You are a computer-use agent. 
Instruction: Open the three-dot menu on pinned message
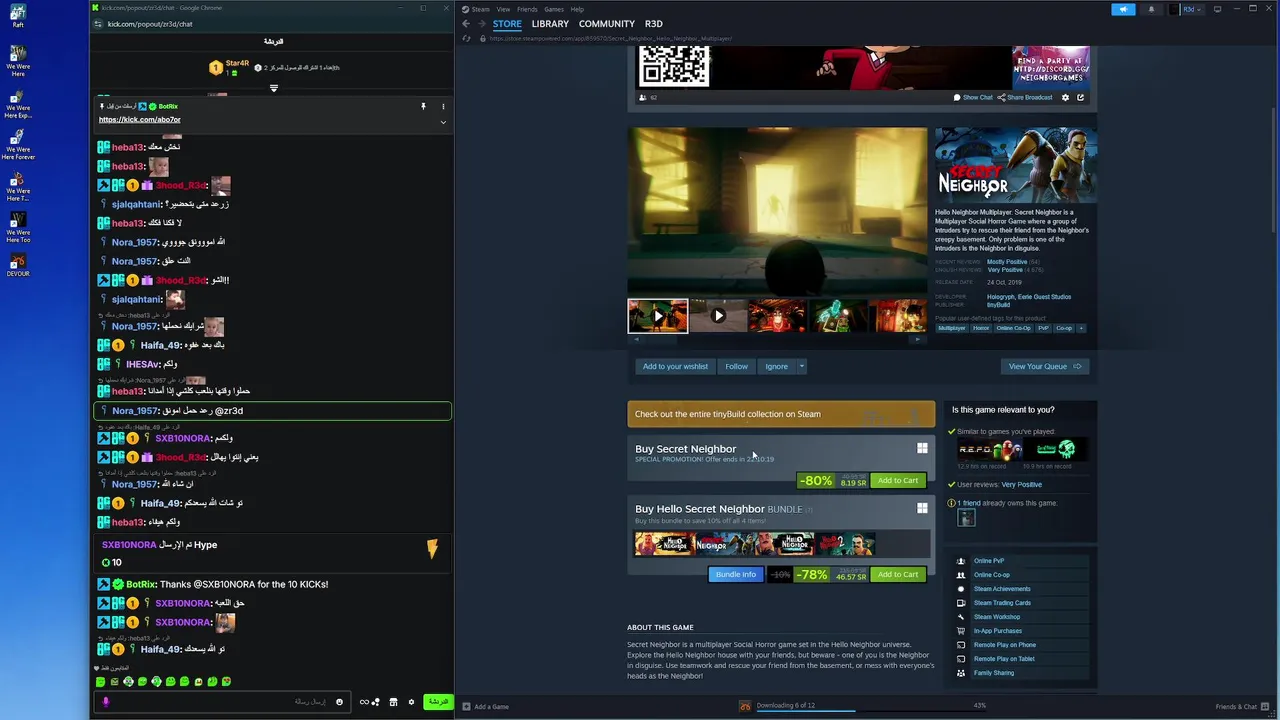click(x=443, y=106)
